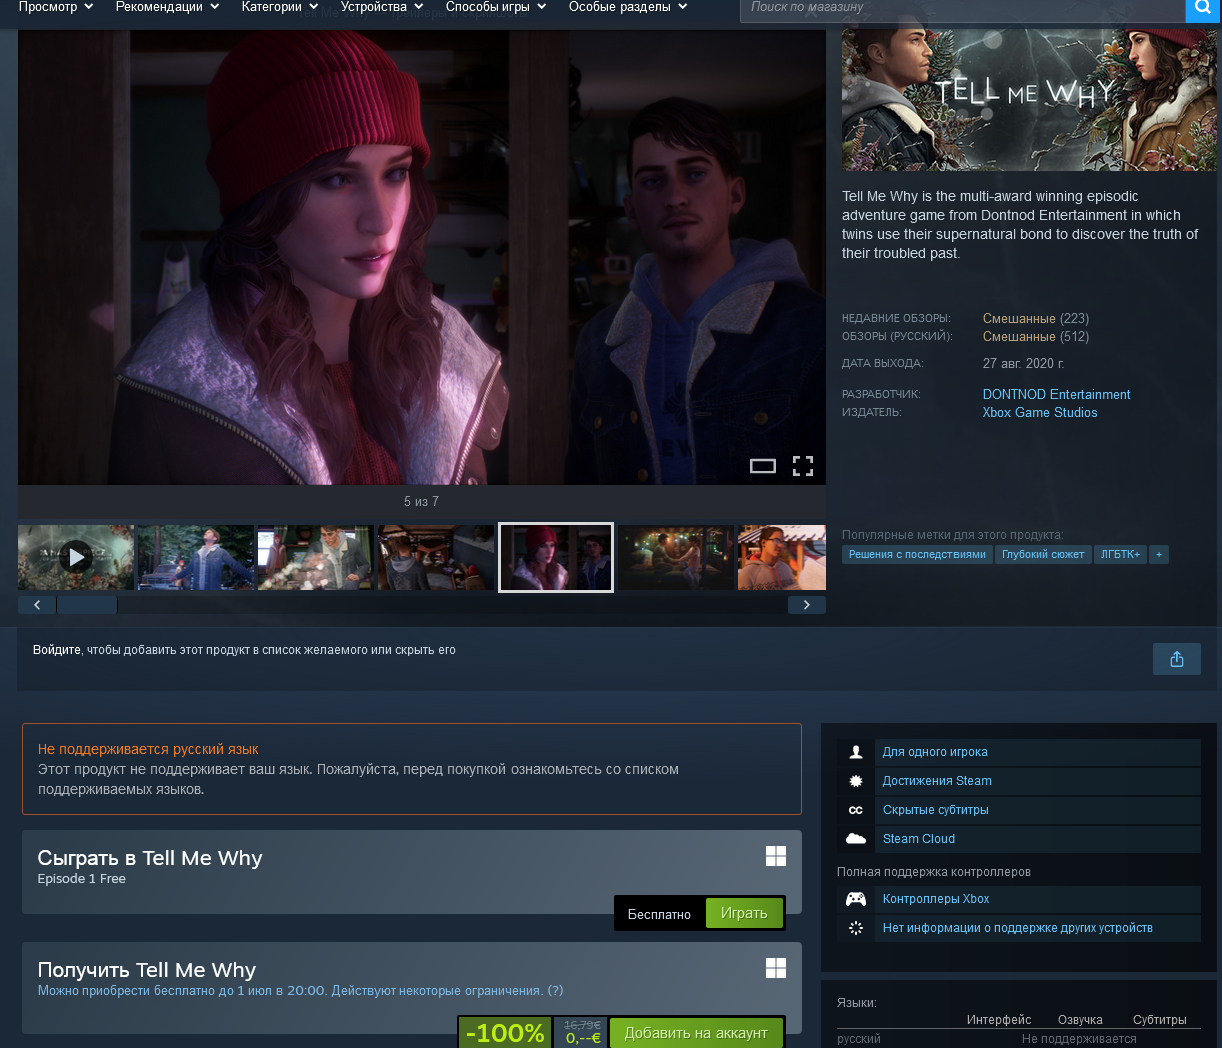Open recent reviews Смешанные (223) link
This screenshot has height=1048, width=1222.
coord(1036,319)
